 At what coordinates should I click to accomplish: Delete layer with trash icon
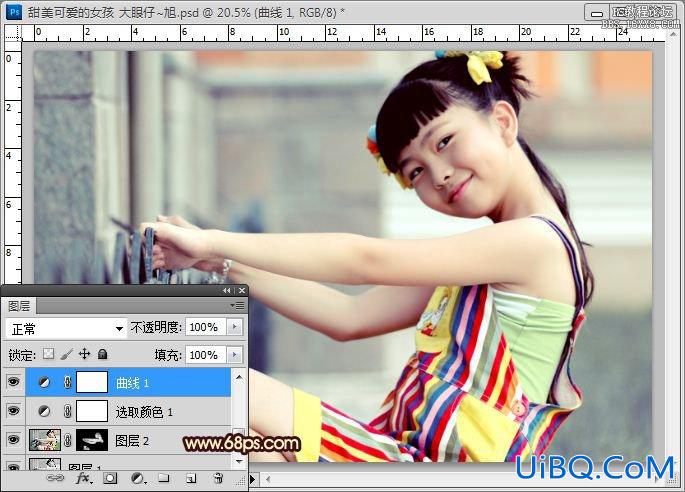218,478
